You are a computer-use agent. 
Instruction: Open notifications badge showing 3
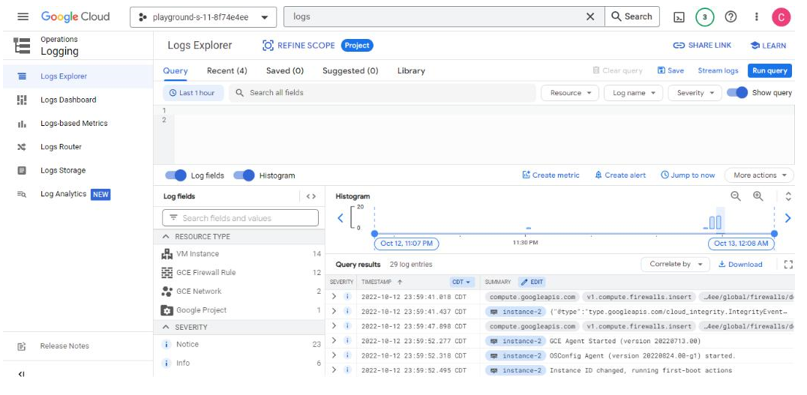705,17
